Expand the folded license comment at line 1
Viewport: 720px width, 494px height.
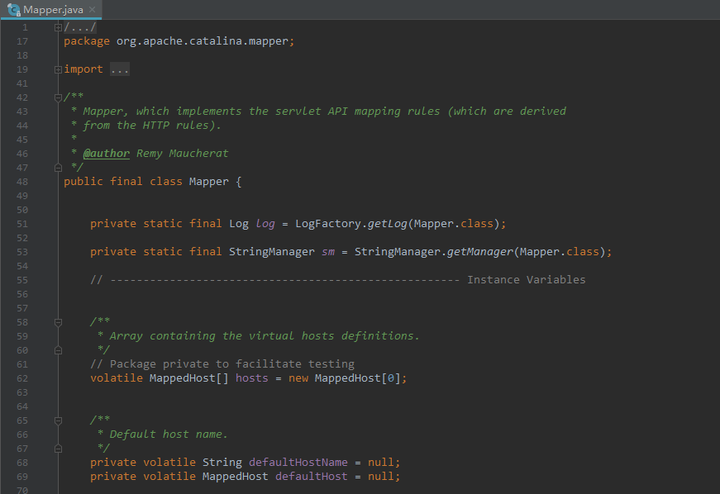pyautogui.click(x=58, y=28)
